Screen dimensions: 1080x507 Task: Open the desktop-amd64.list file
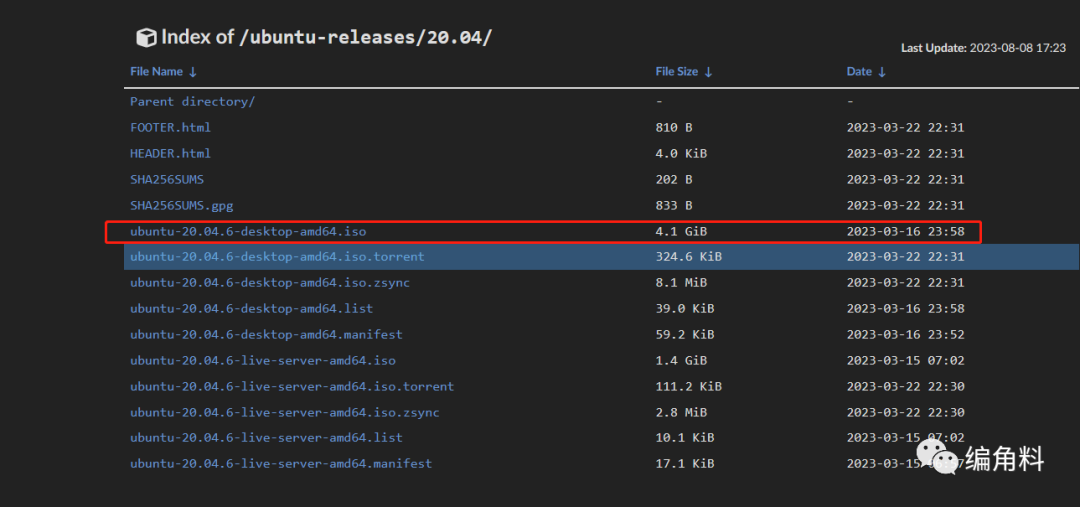(251, 309)
